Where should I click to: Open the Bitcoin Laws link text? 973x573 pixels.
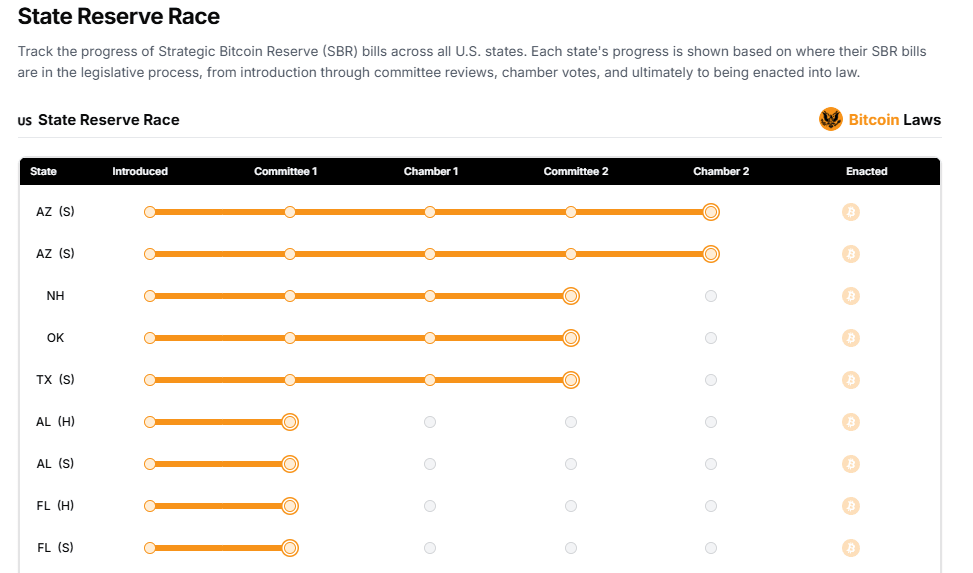[x=895, y=120]
